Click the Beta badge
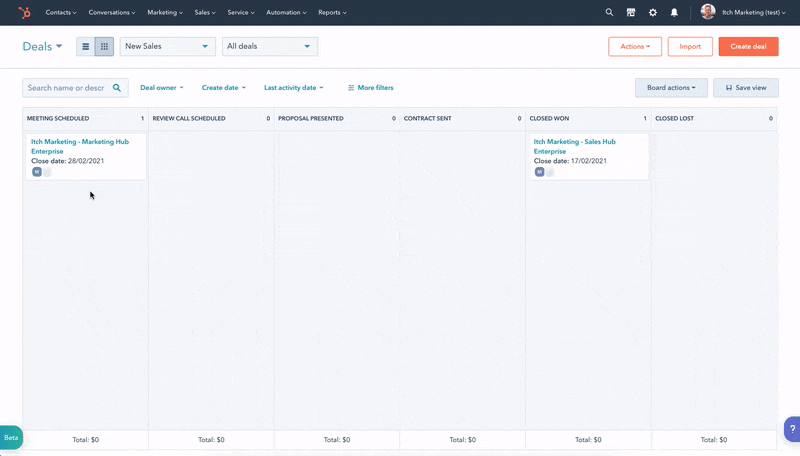The height and width of the screenshot is (456, 800). 11,438
